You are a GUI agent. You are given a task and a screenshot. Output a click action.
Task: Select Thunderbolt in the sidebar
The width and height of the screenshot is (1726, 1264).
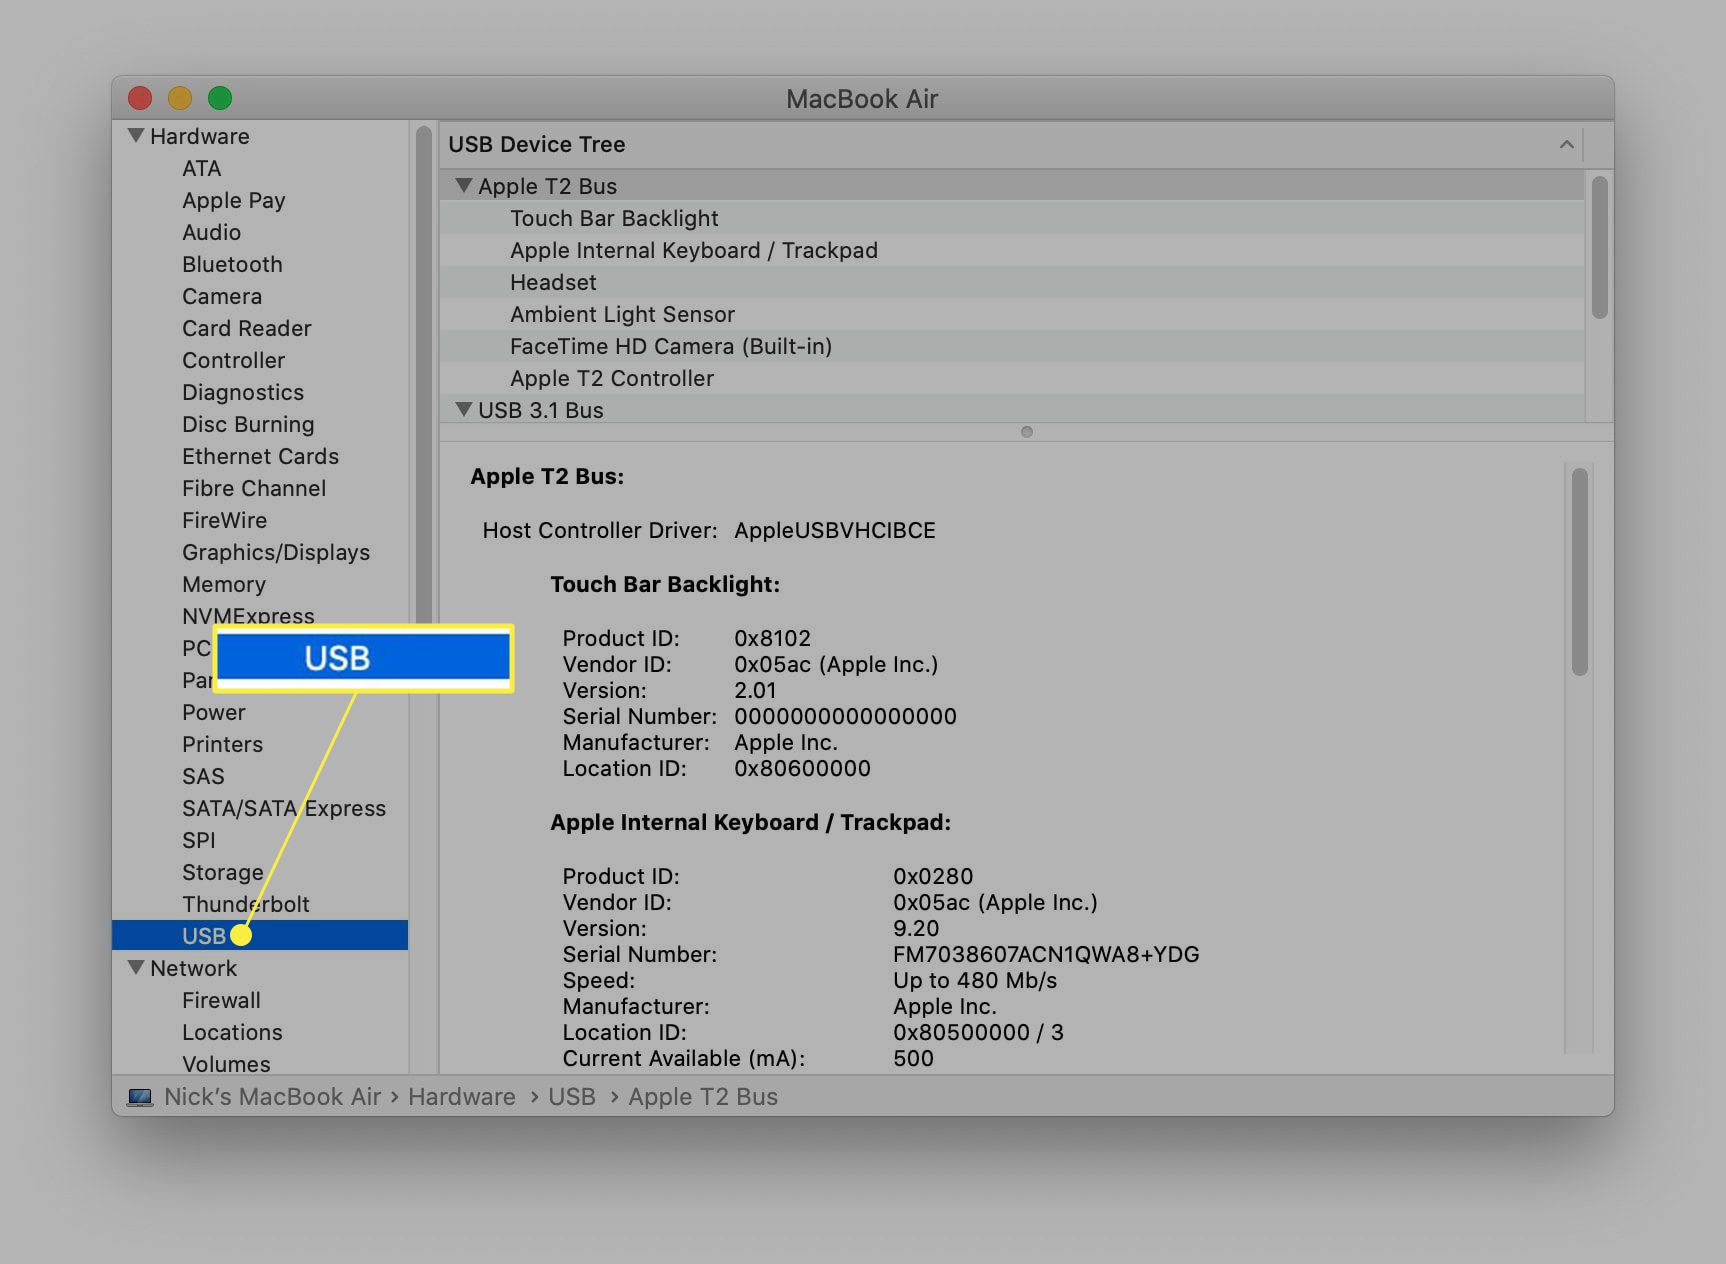(x=246, y=904)
